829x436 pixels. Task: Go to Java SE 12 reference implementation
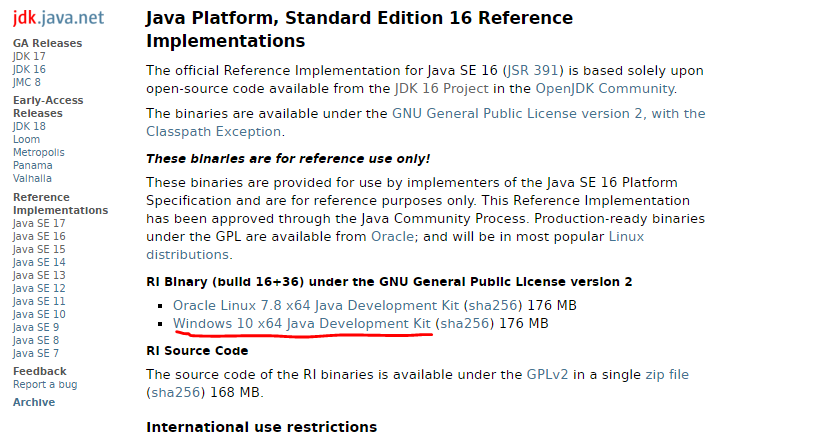point(39,288)
